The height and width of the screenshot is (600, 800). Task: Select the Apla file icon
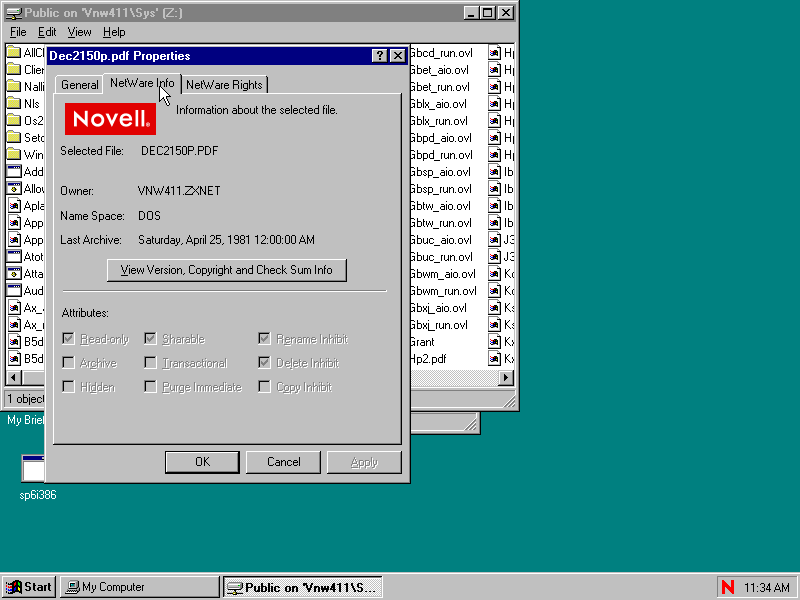pyautogui.click(x=14, y=206)
